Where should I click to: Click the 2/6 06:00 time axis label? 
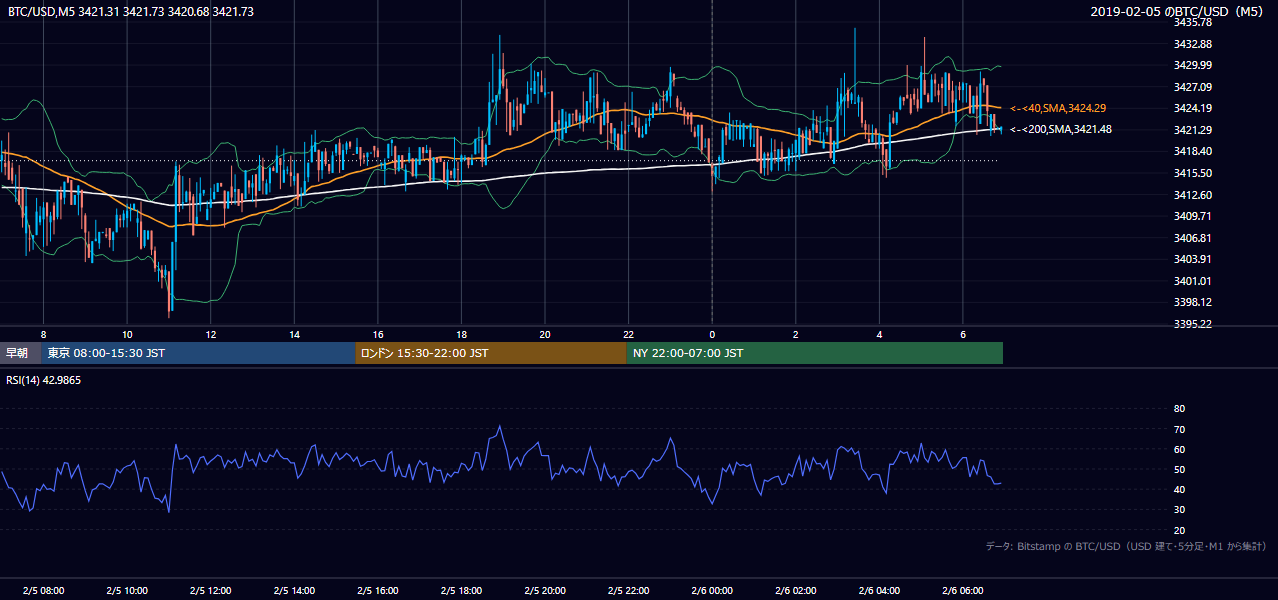click(963, 590)
